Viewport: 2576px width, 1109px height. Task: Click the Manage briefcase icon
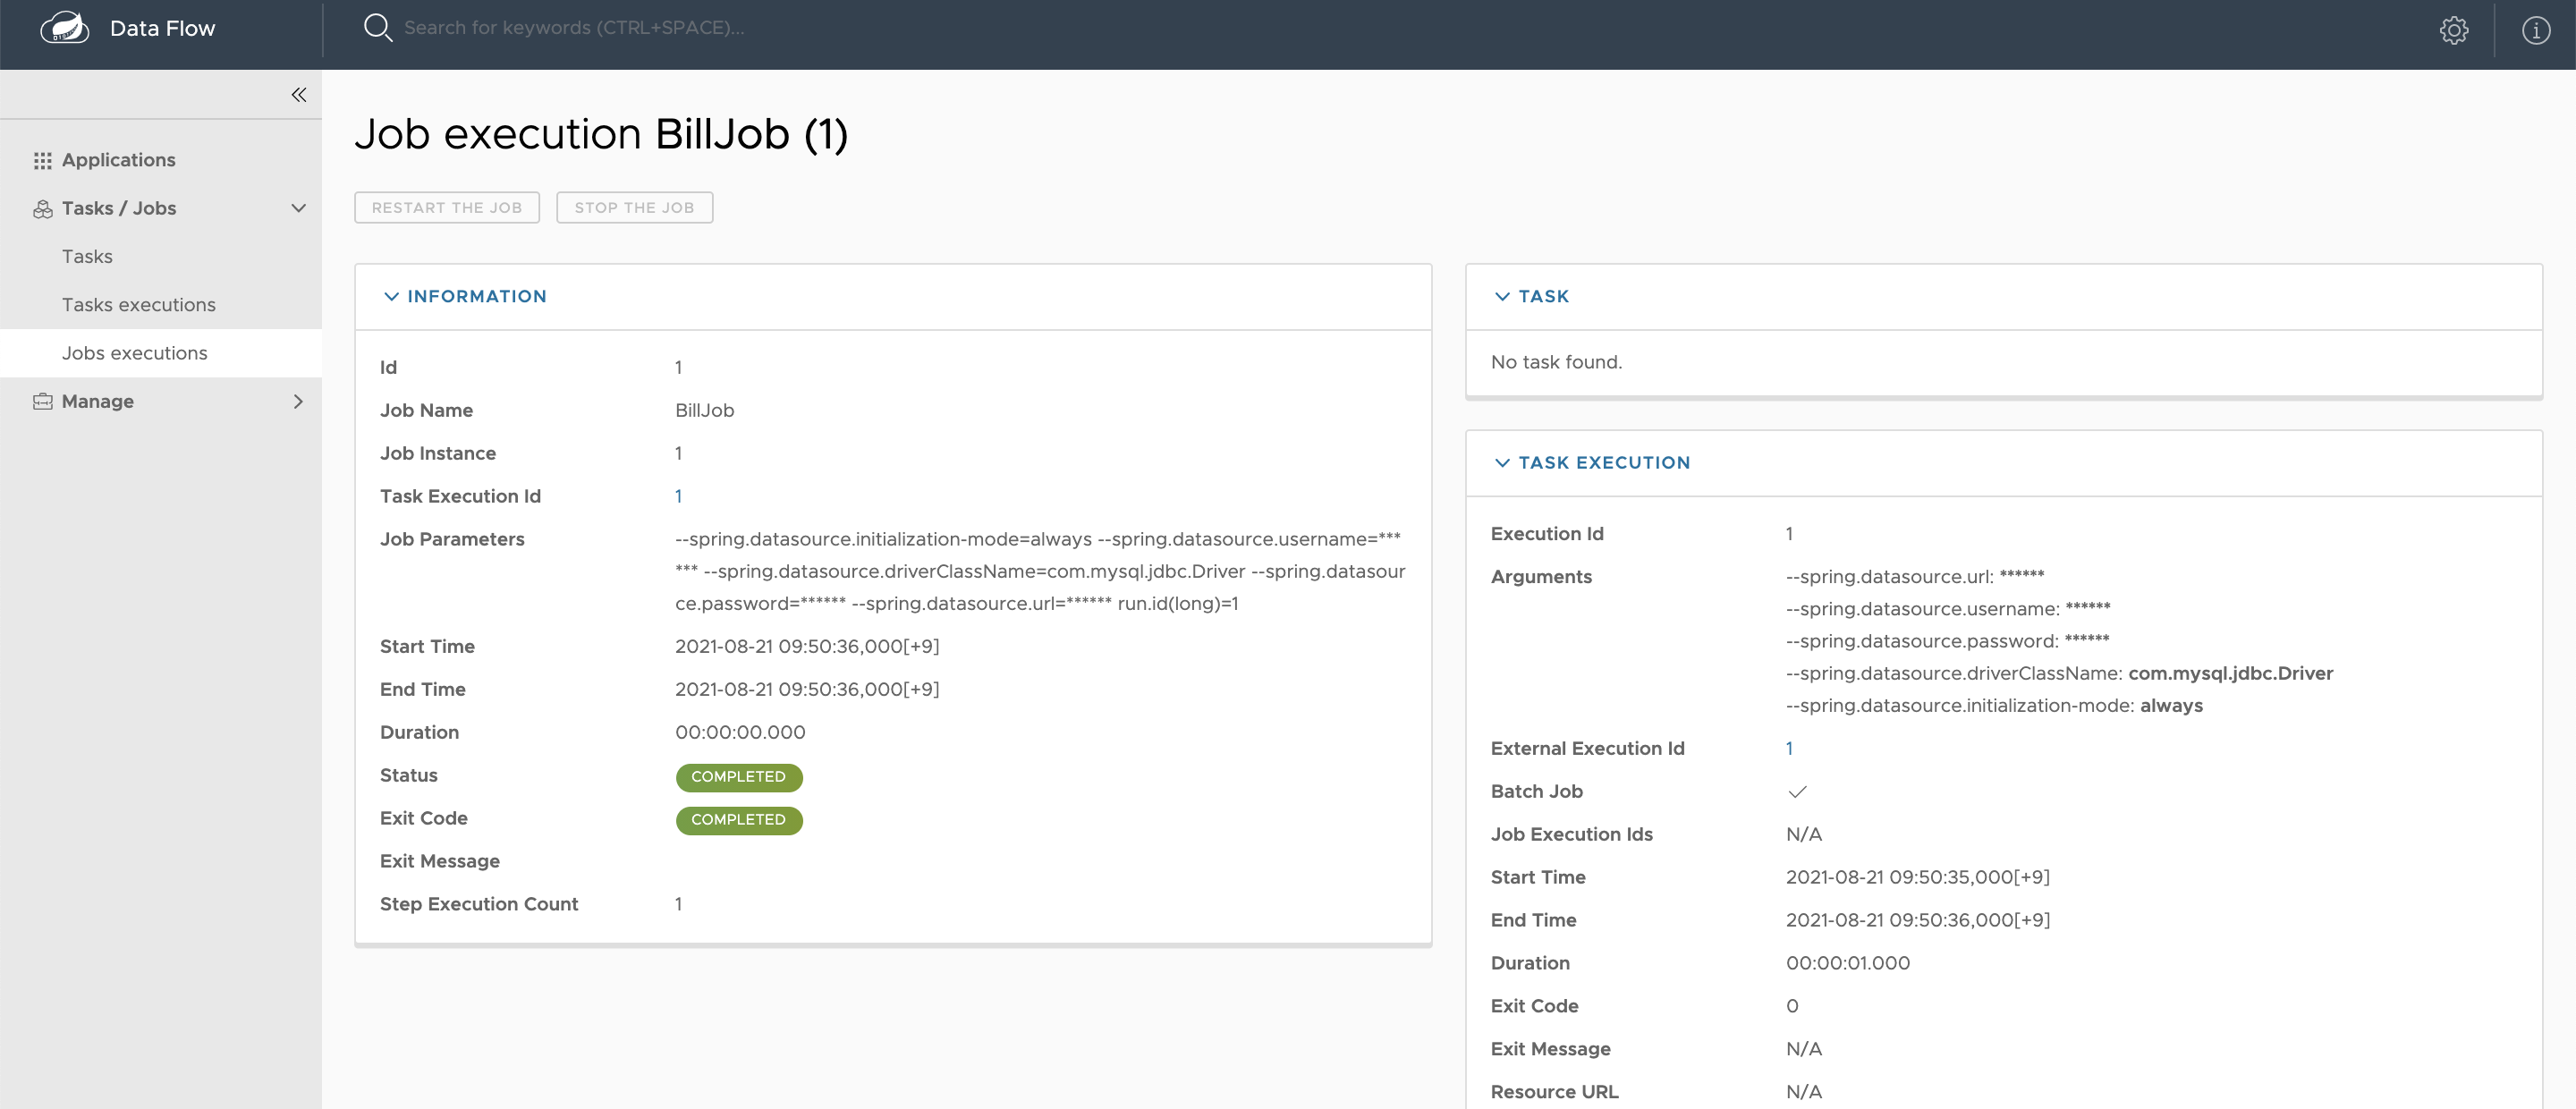pos(42,402)
